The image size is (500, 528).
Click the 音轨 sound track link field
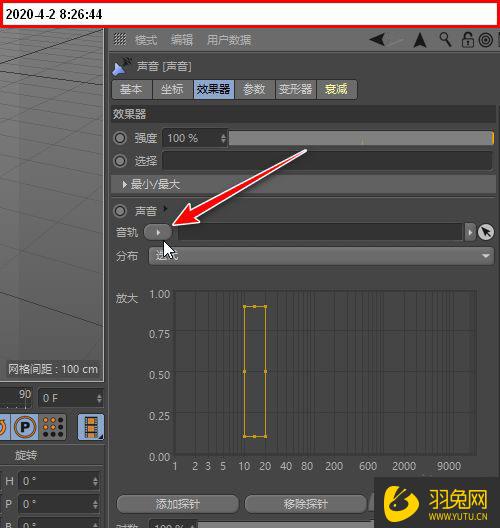320,232
